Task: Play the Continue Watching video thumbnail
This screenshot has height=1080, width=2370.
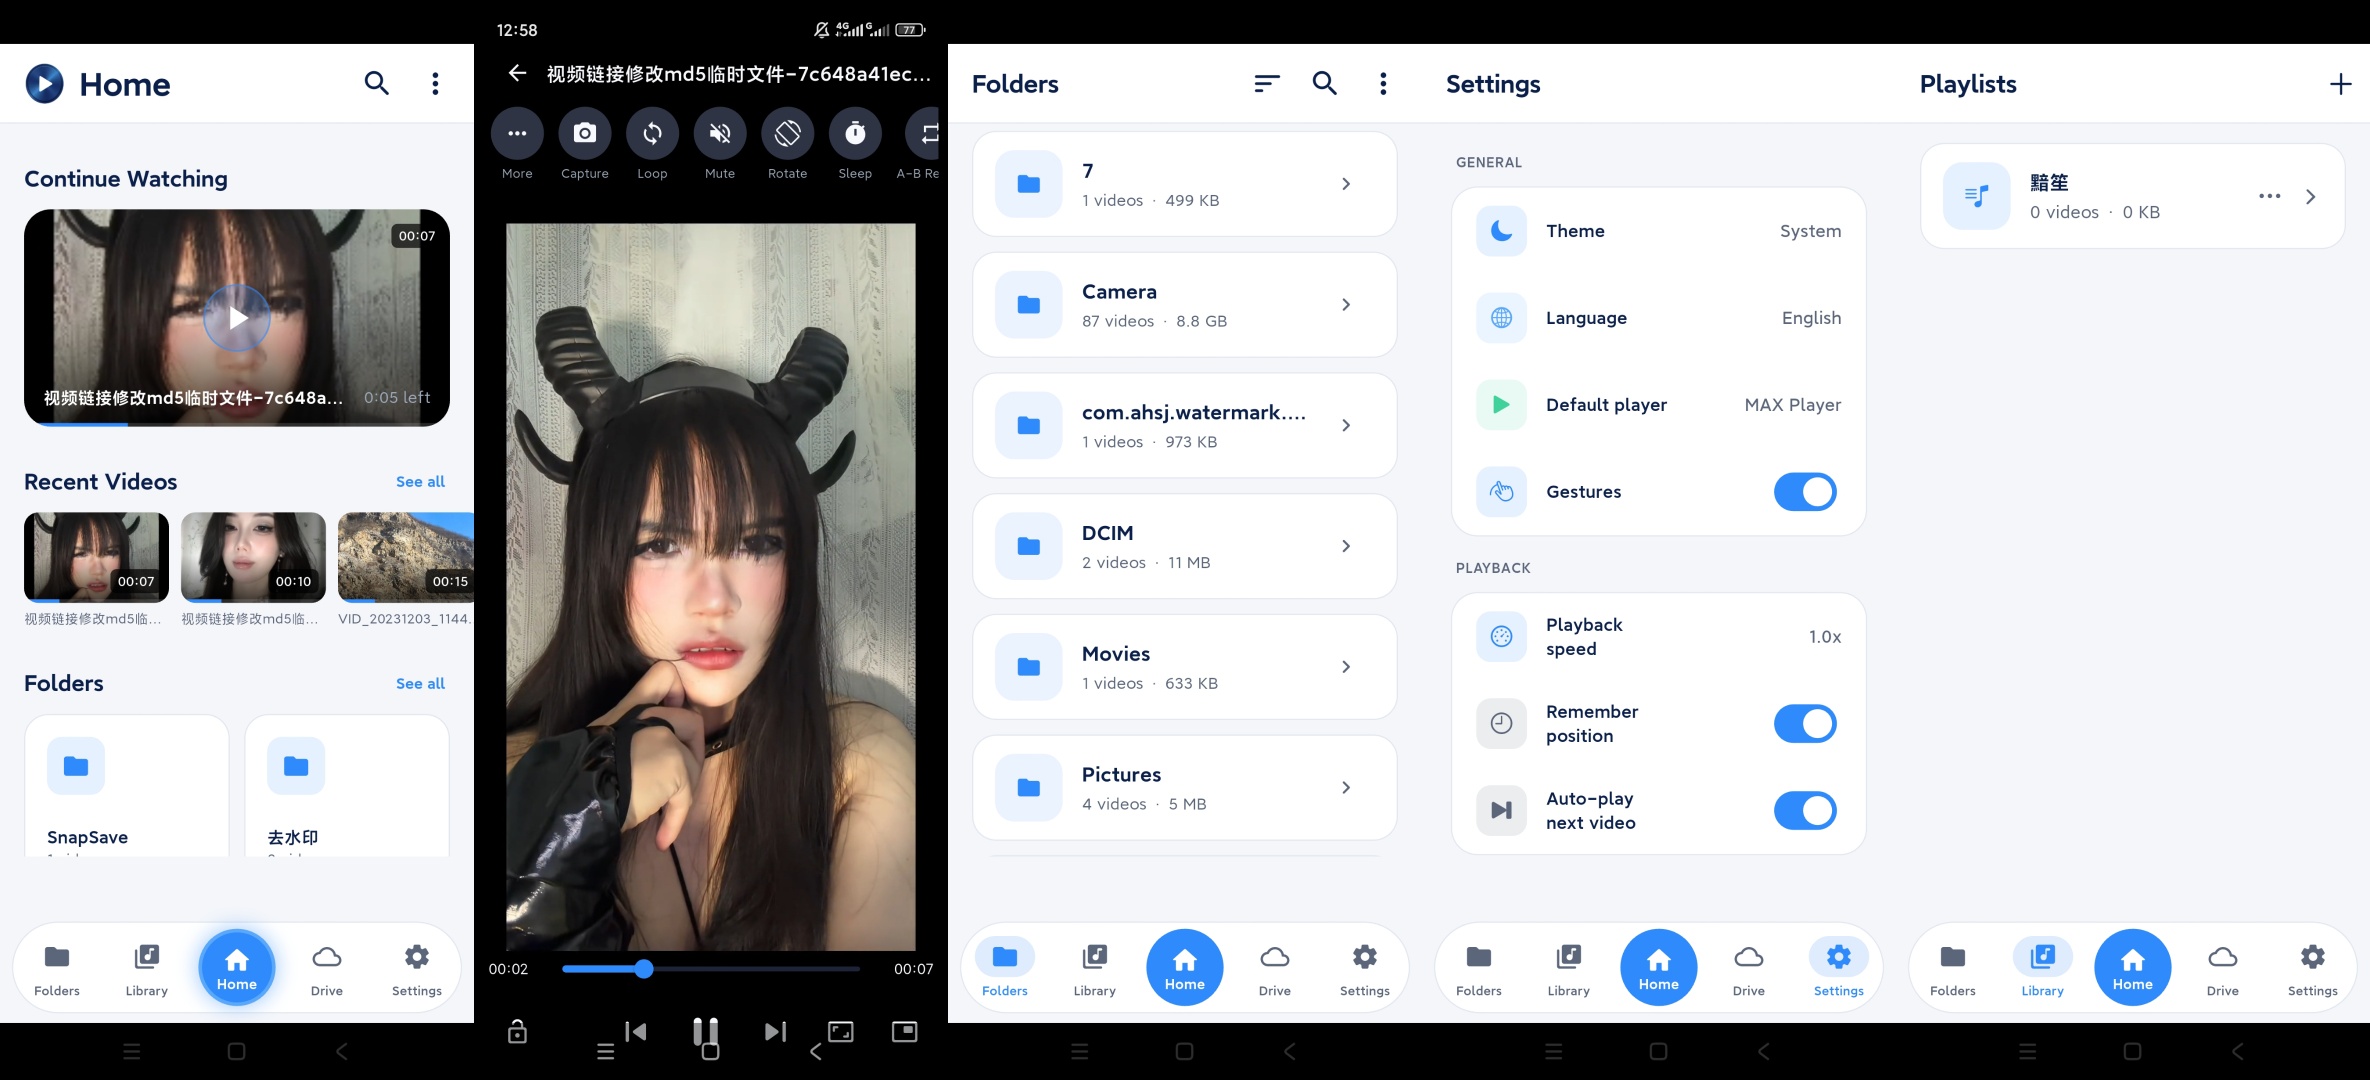Action: click(x=237, y=318)
